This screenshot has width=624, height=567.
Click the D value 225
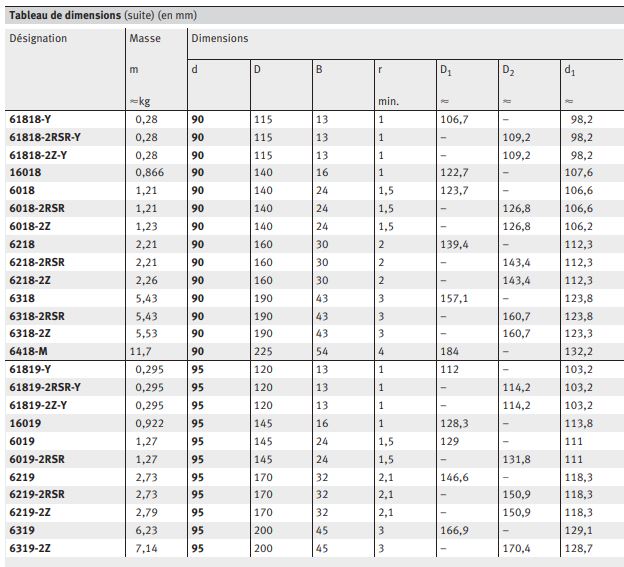[263, 351]
